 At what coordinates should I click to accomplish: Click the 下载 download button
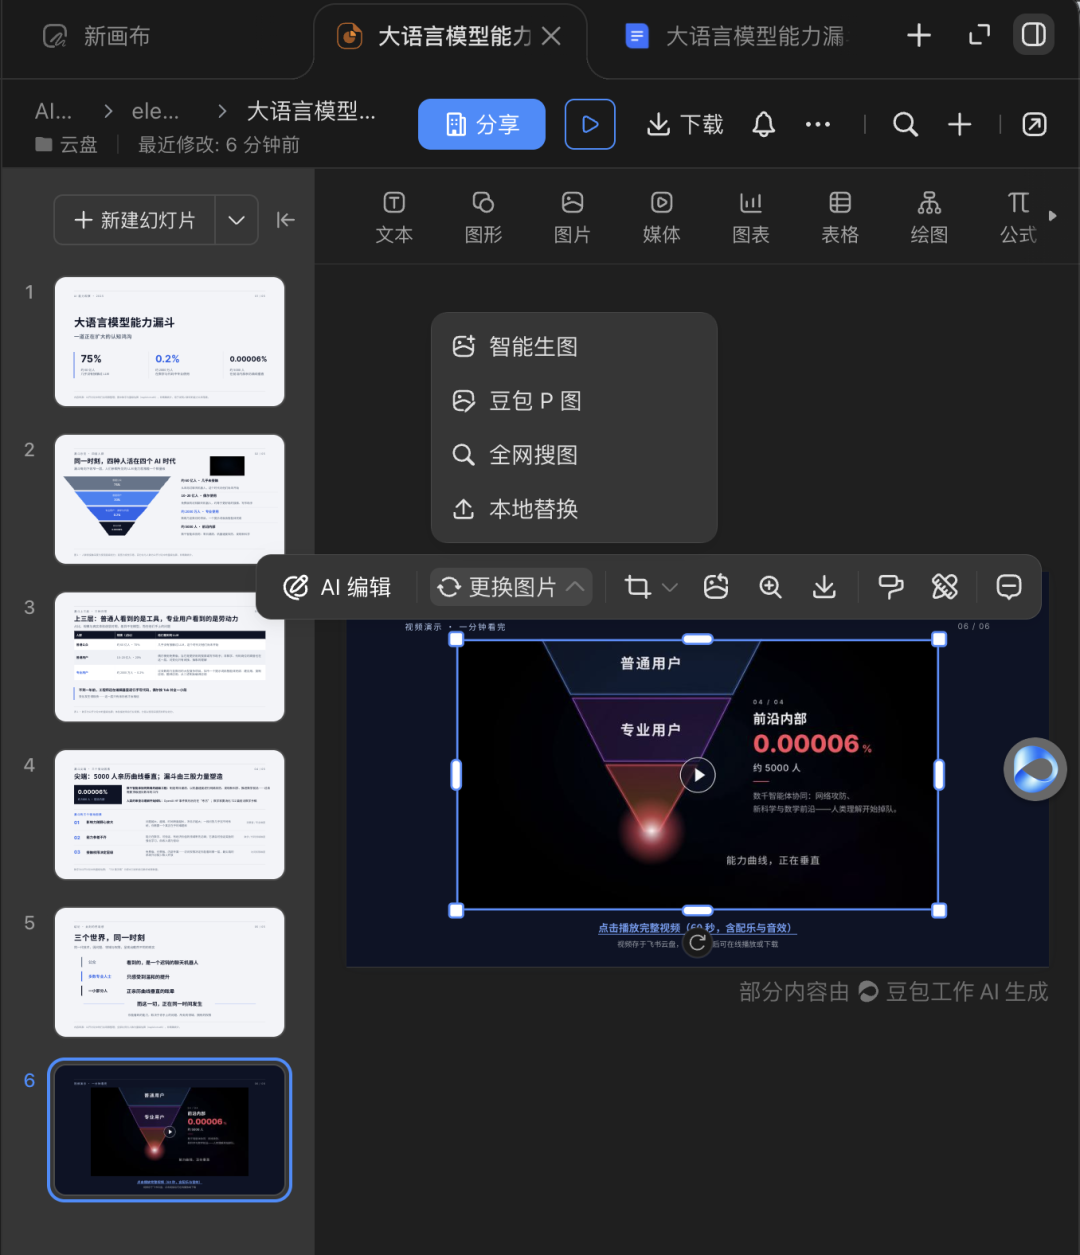(x=685, y=124)
